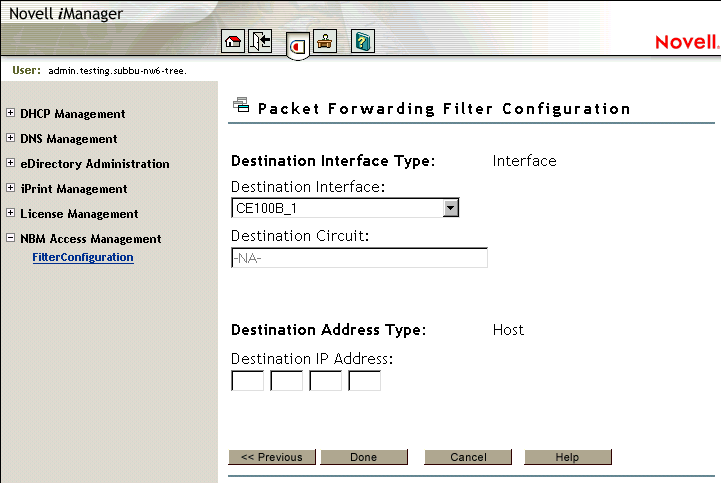The width and height of the screenshot is (721, 483).
Task: Expand License Management category
Action: pyautogui.click(x=11, y=214)
